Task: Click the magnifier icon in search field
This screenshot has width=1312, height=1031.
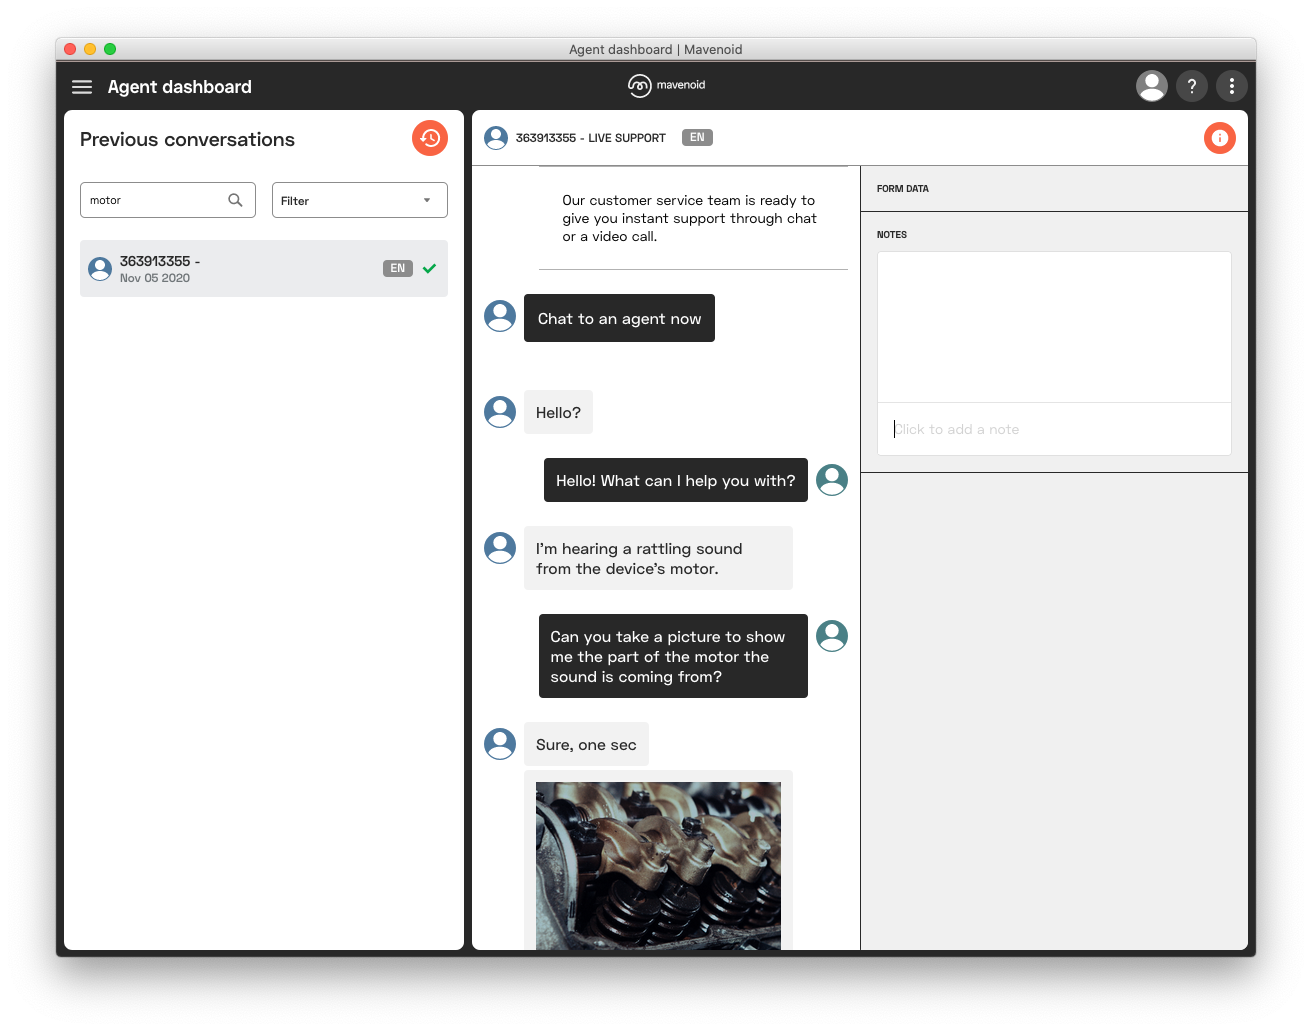Action: pos(235,200)
